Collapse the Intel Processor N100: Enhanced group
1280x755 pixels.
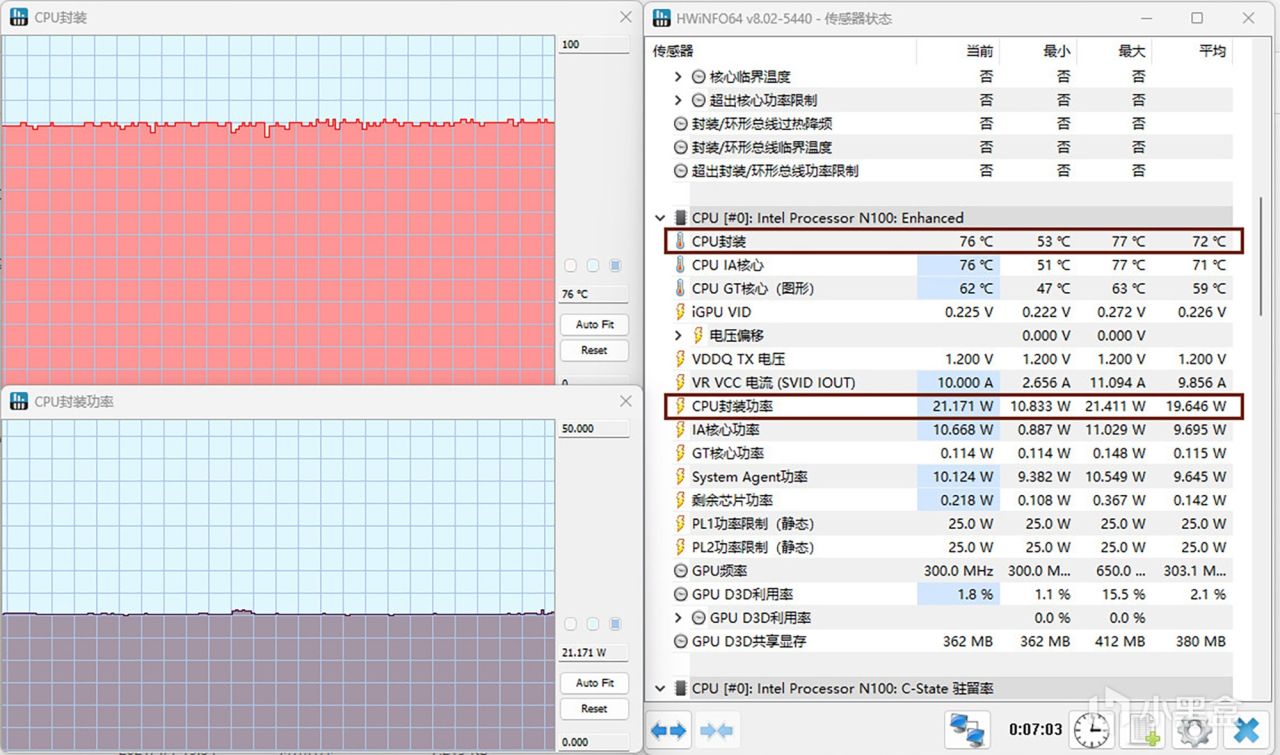click(660, 218)
